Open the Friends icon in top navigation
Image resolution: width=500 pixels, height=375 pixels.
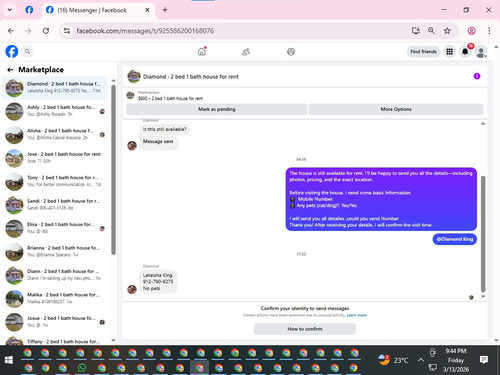[x=246, y=52]
